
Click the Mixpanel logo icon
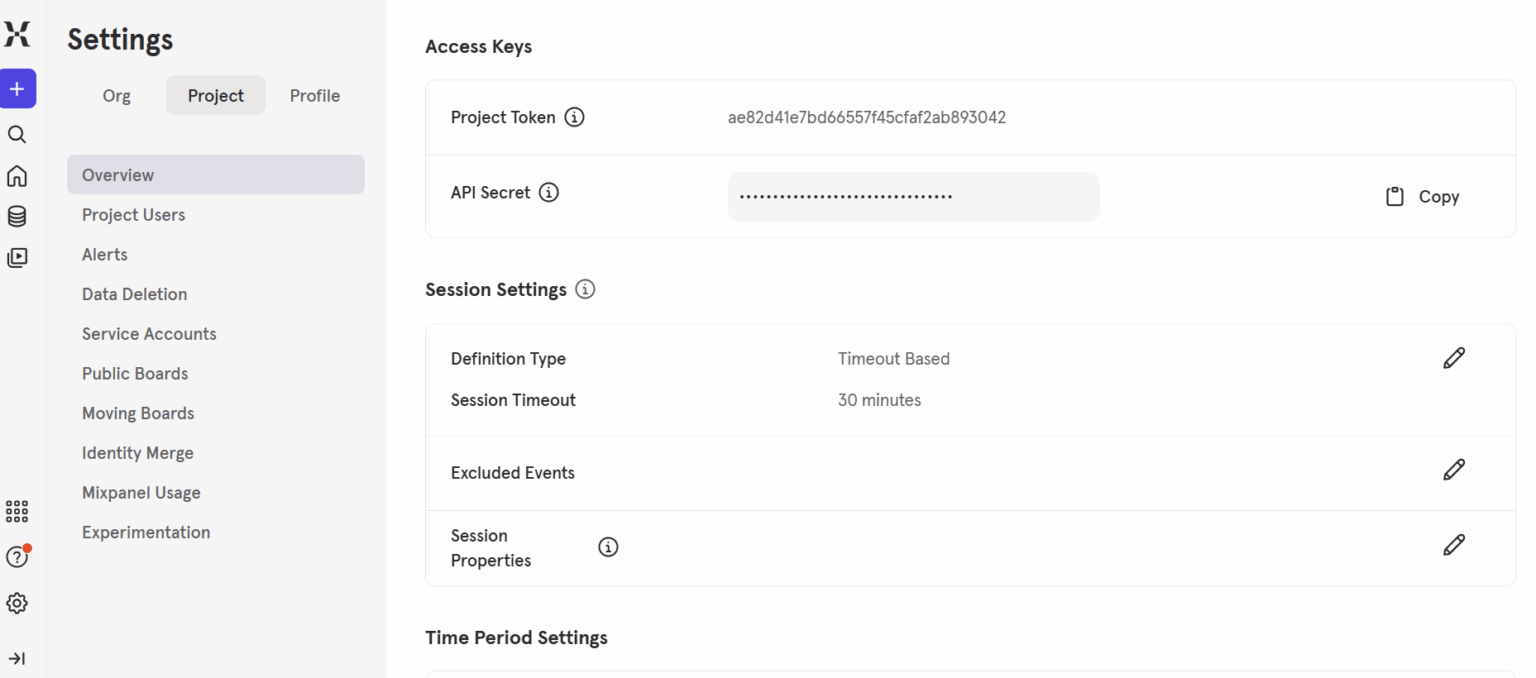tap(18, 33)
